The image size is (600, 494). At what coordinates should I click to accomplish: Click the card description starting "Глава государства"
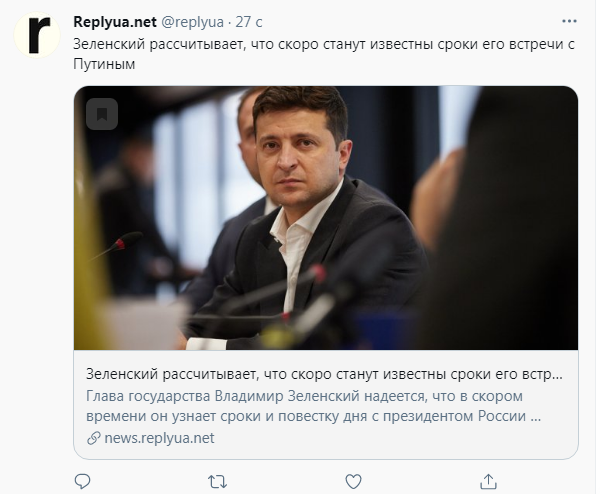tap(313, 406)
